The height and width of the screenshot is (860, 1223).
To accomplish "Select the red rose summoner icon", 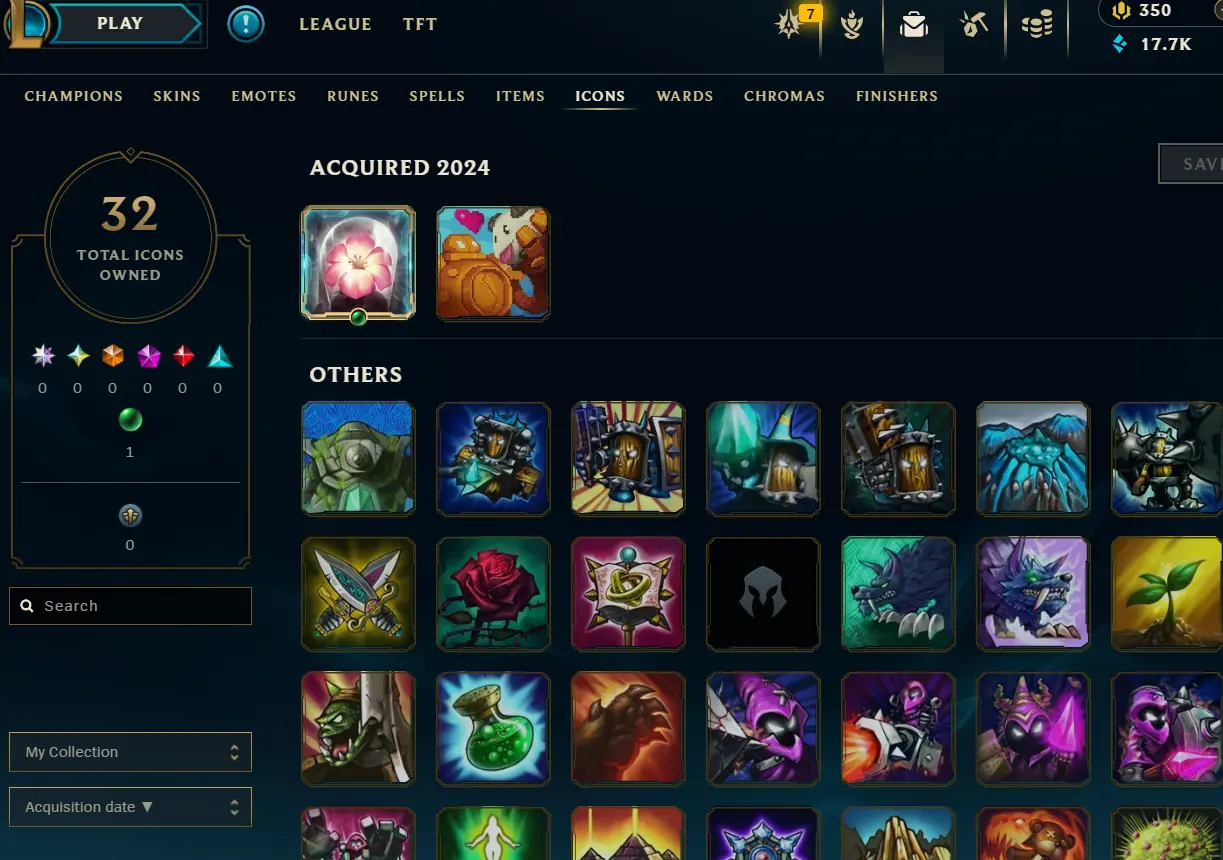I will point(493,593).
